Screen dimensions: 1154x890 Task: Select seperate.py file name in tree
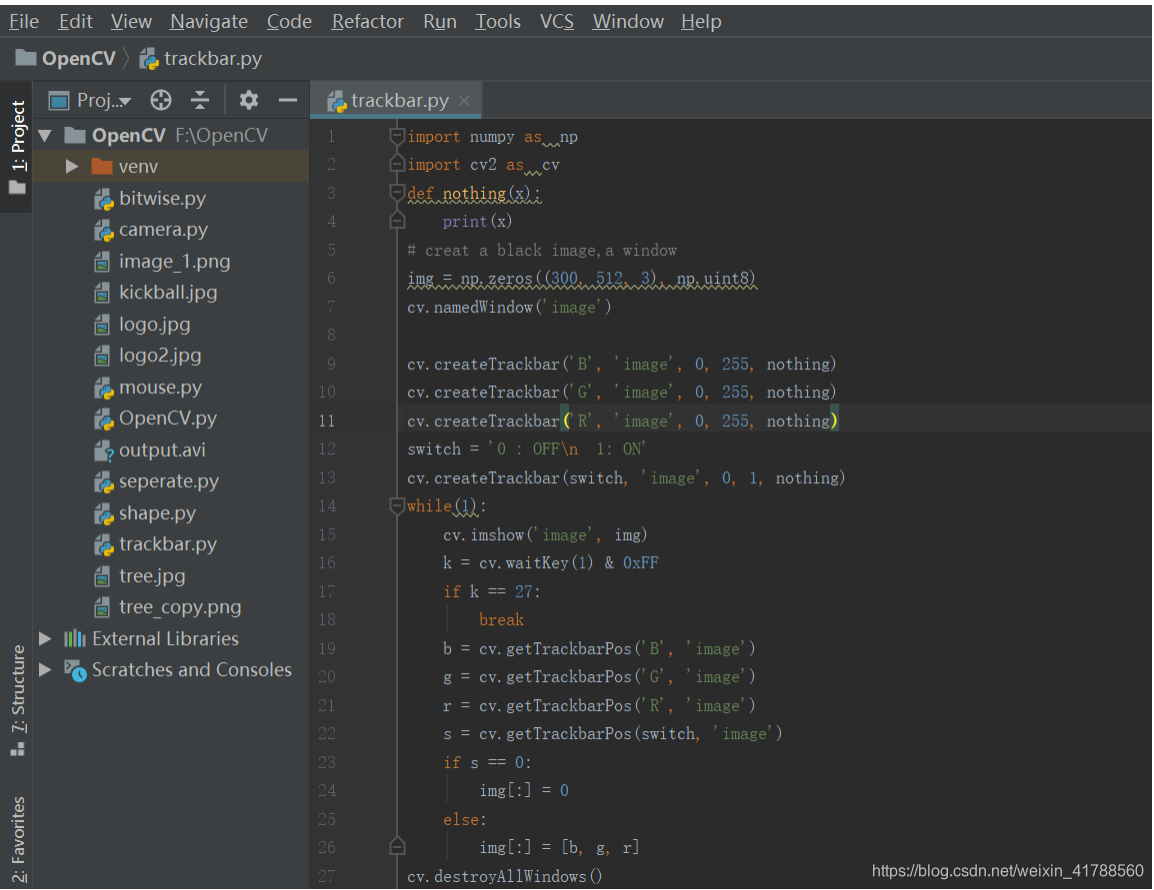(x=169, y=481)
